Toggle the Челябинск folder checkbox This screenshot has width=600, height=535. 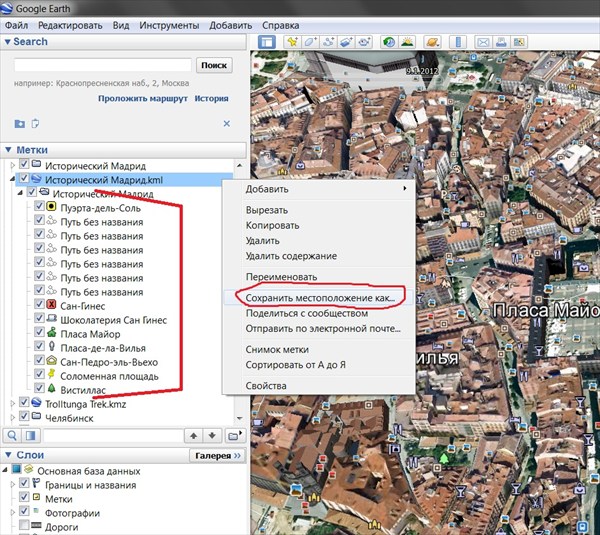[x=24, y=416]
